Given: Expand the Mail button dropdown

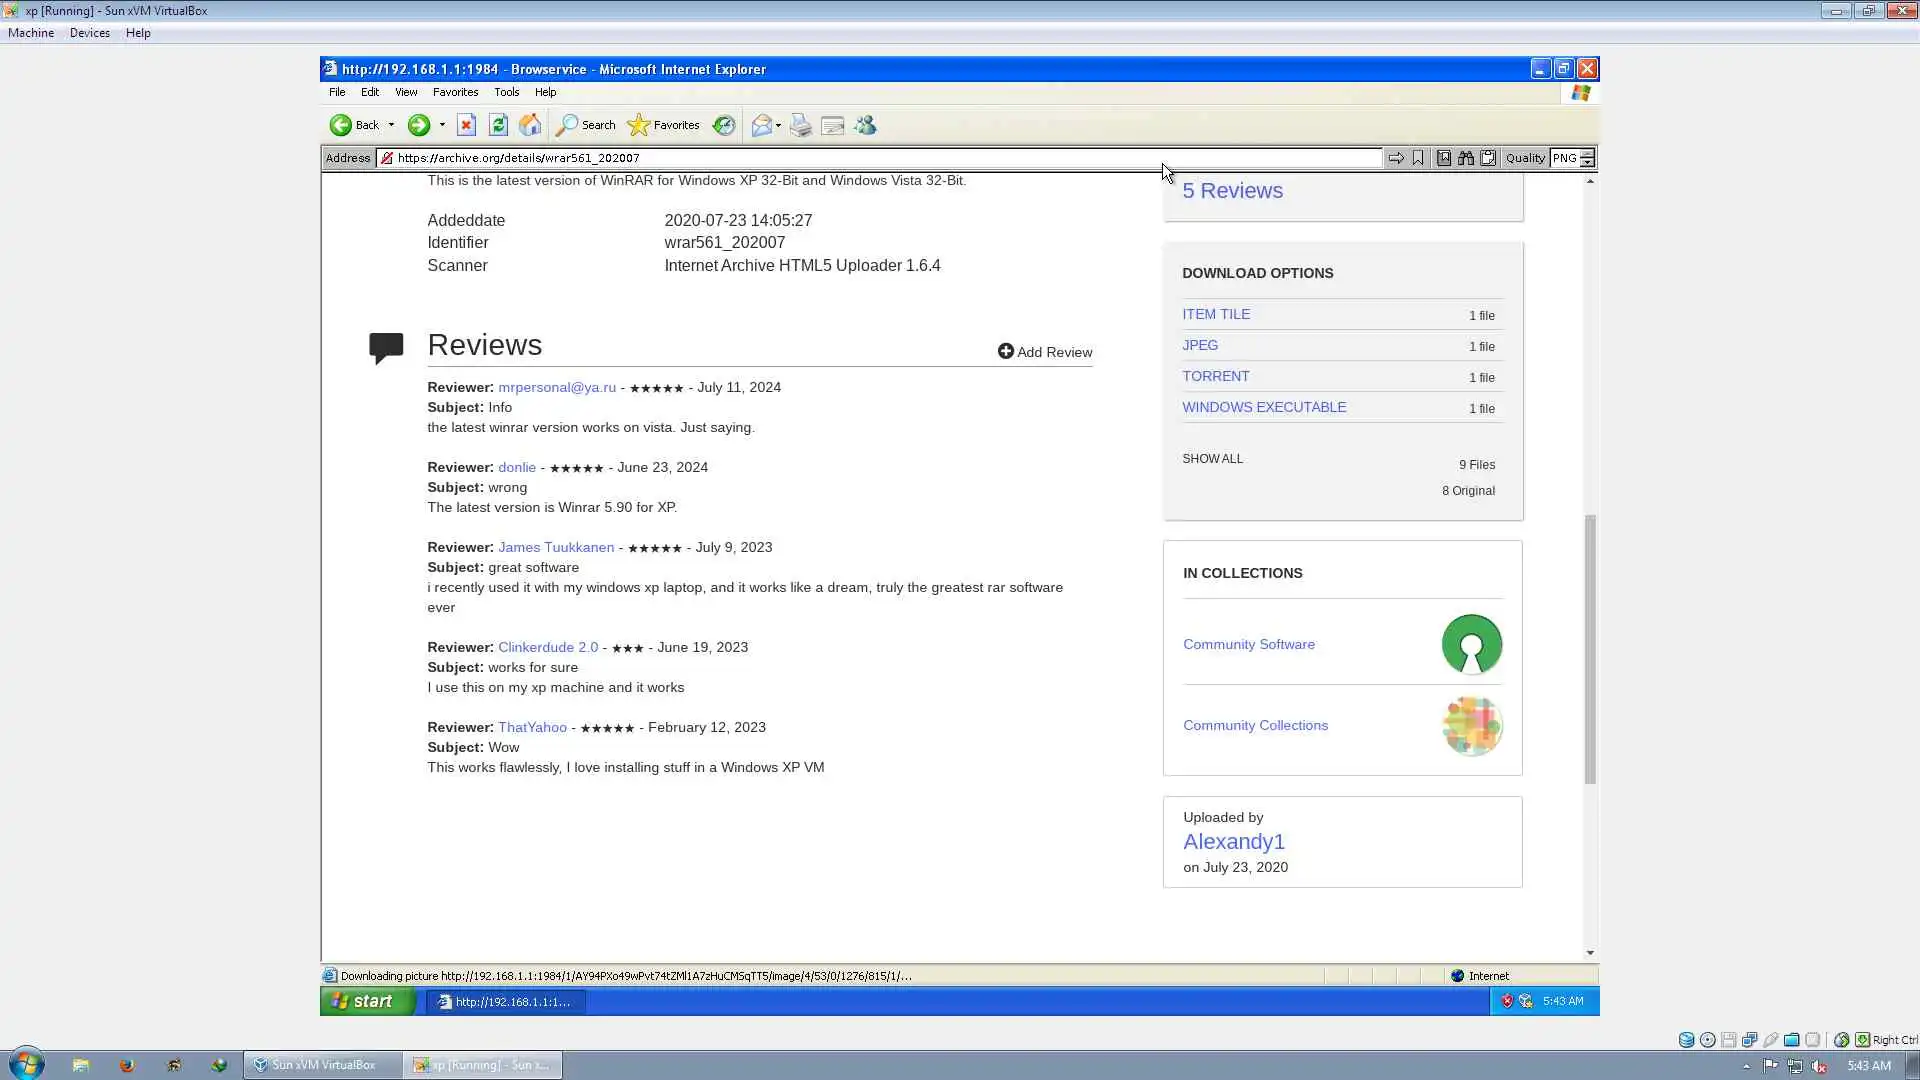Looking at the screenshot, I should [778, 125].
